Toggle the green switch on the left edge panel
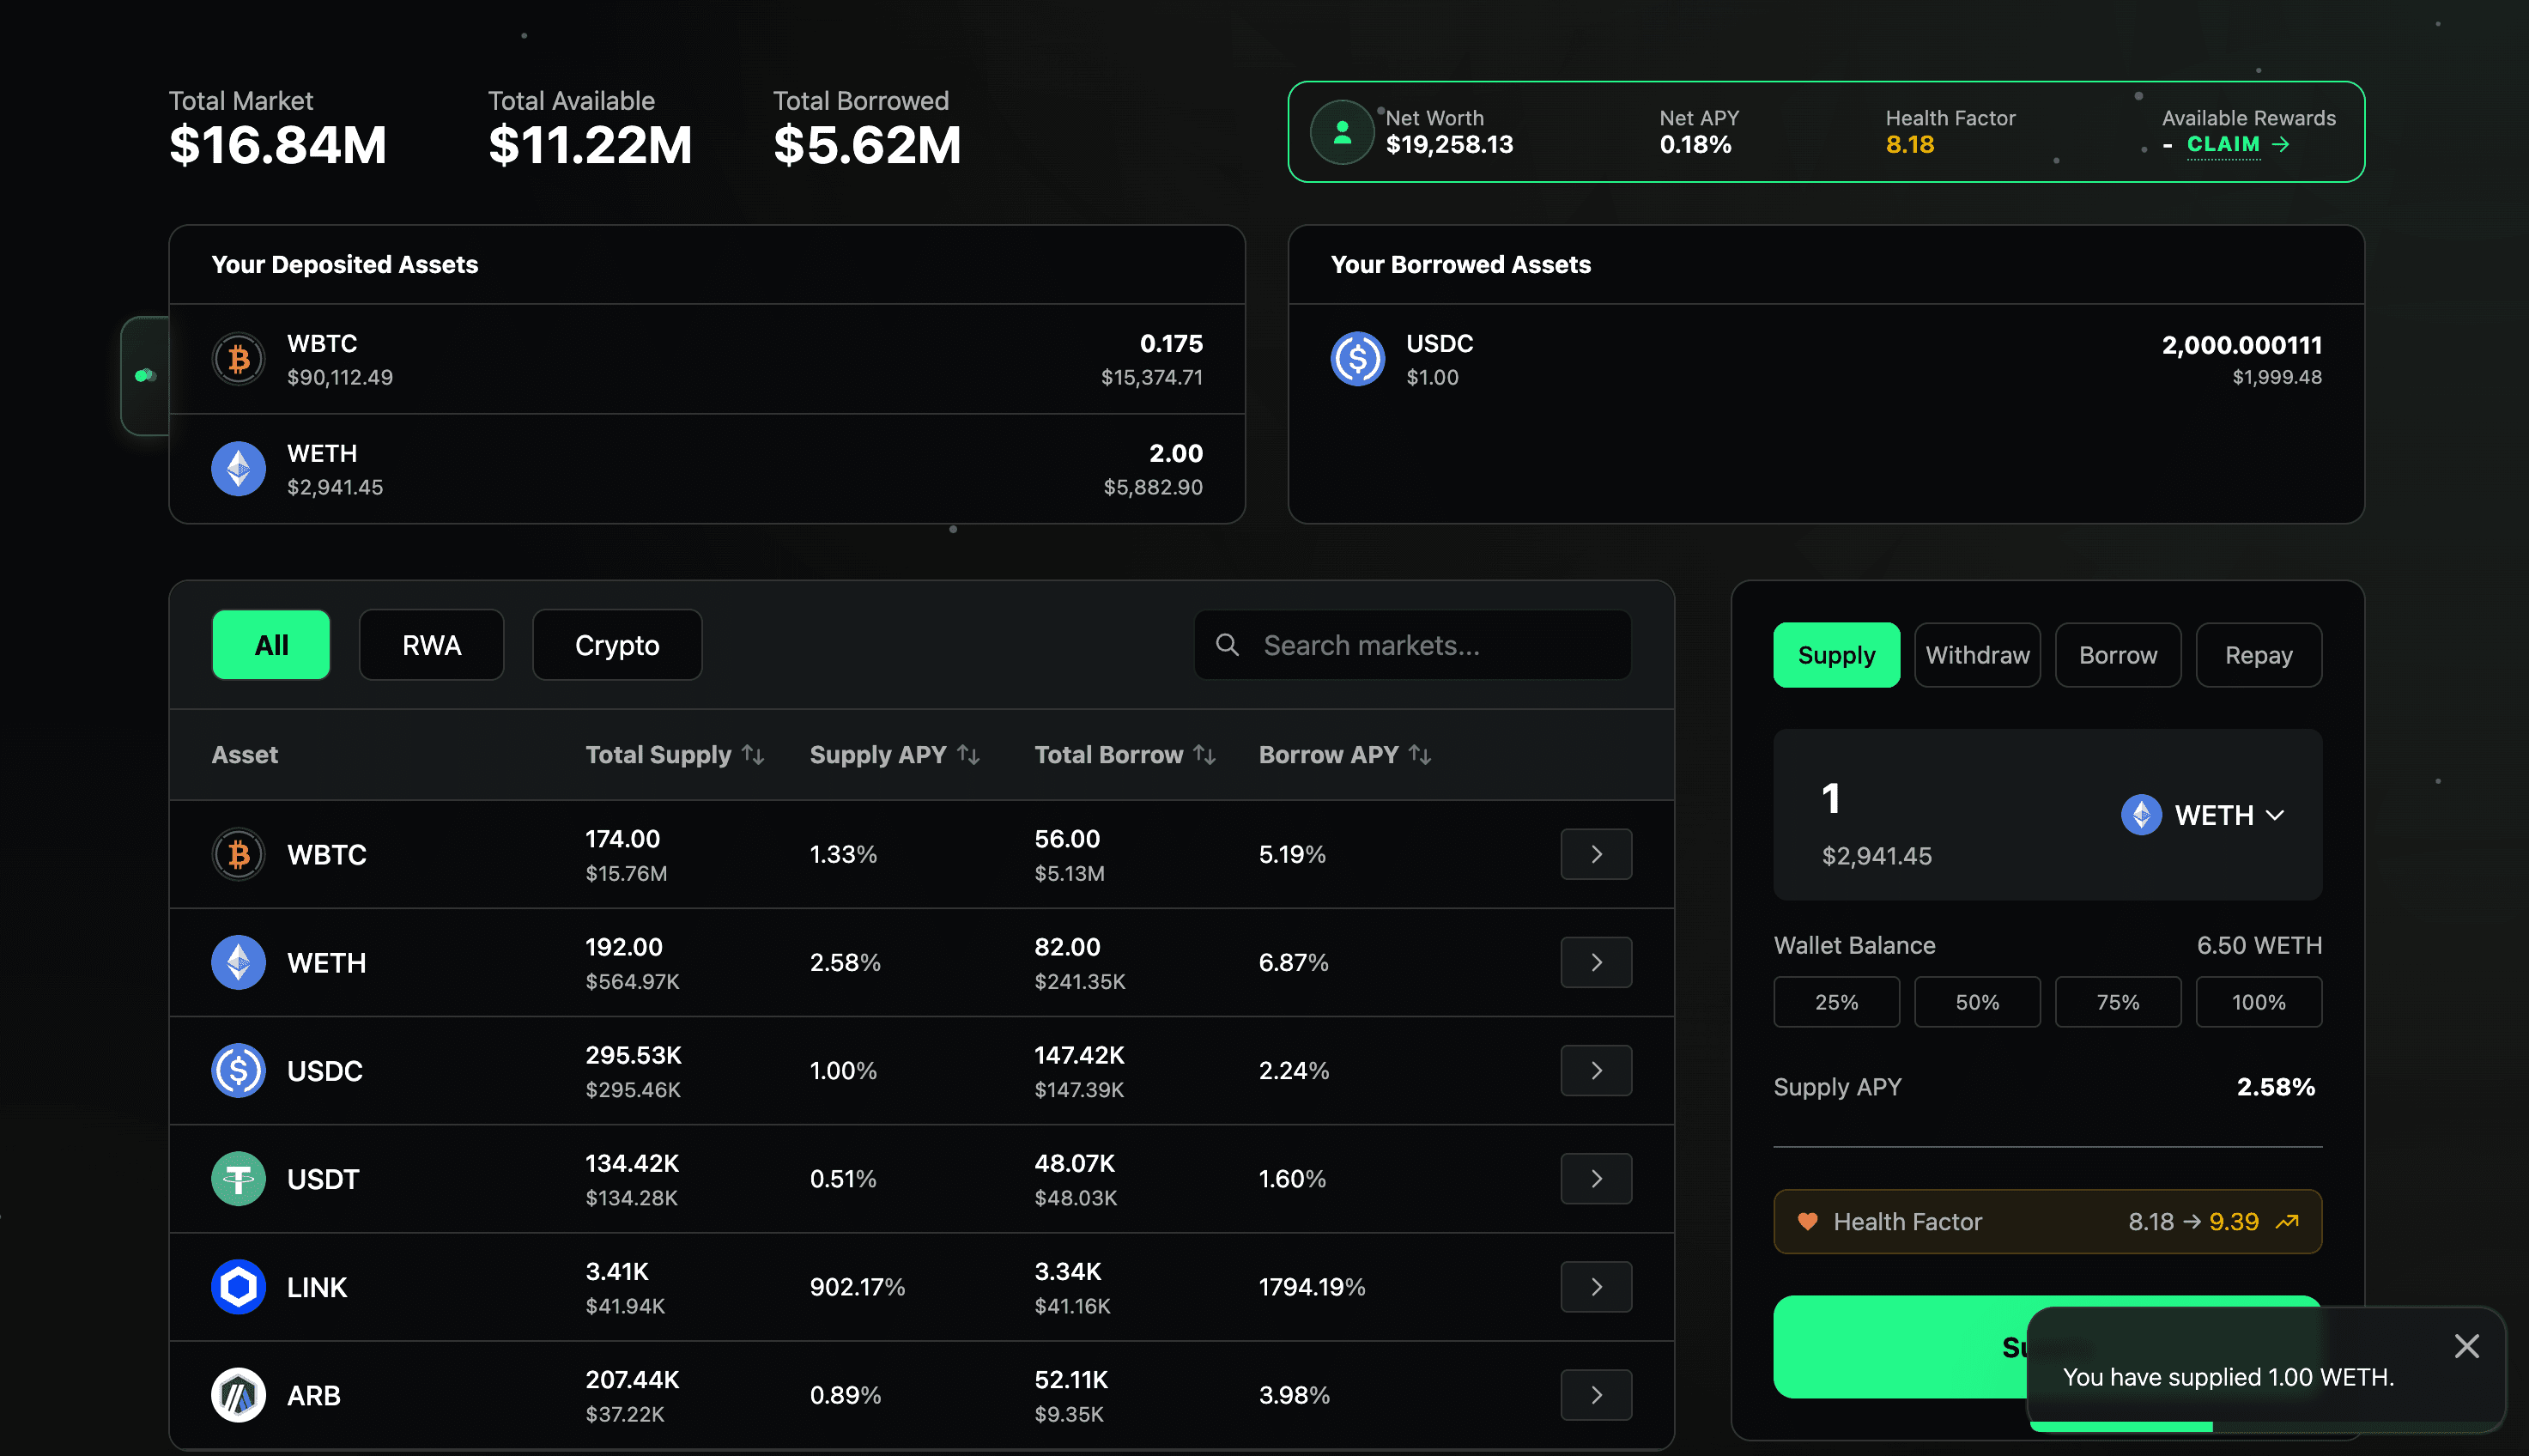Viewport: 2529px width, 1456px height. tap(146, 375)
